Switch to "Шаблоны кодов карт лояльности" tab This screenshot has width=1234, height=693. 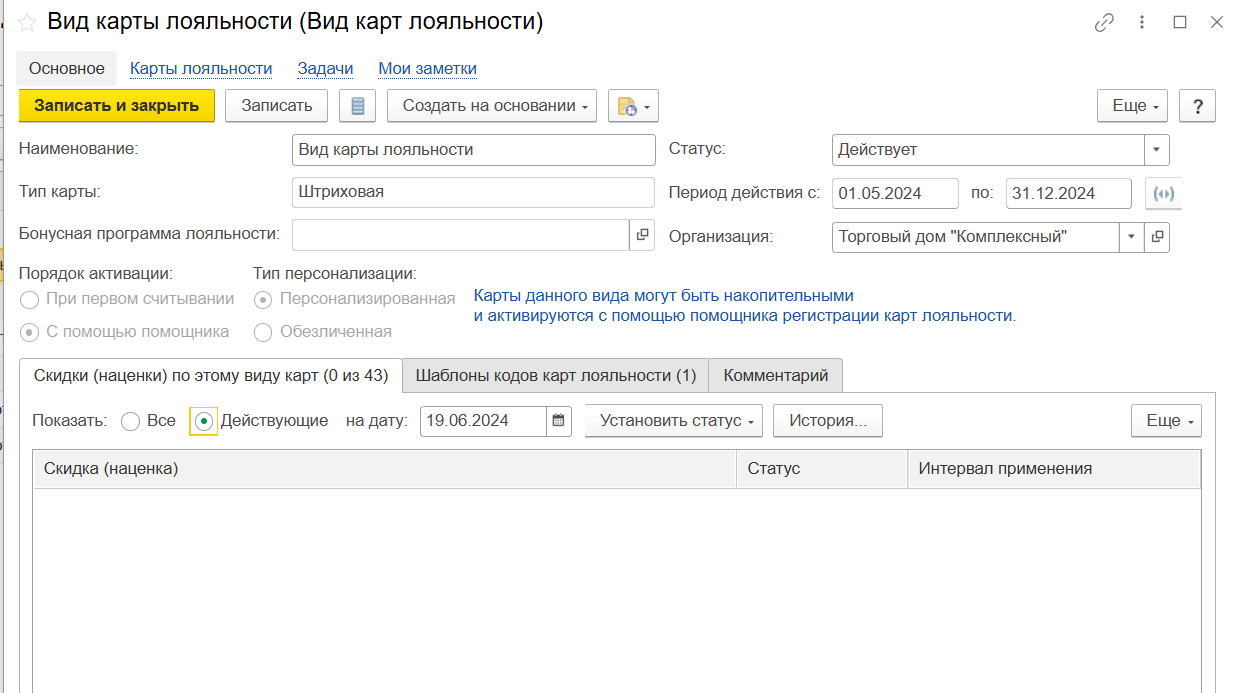coord(555,376)
